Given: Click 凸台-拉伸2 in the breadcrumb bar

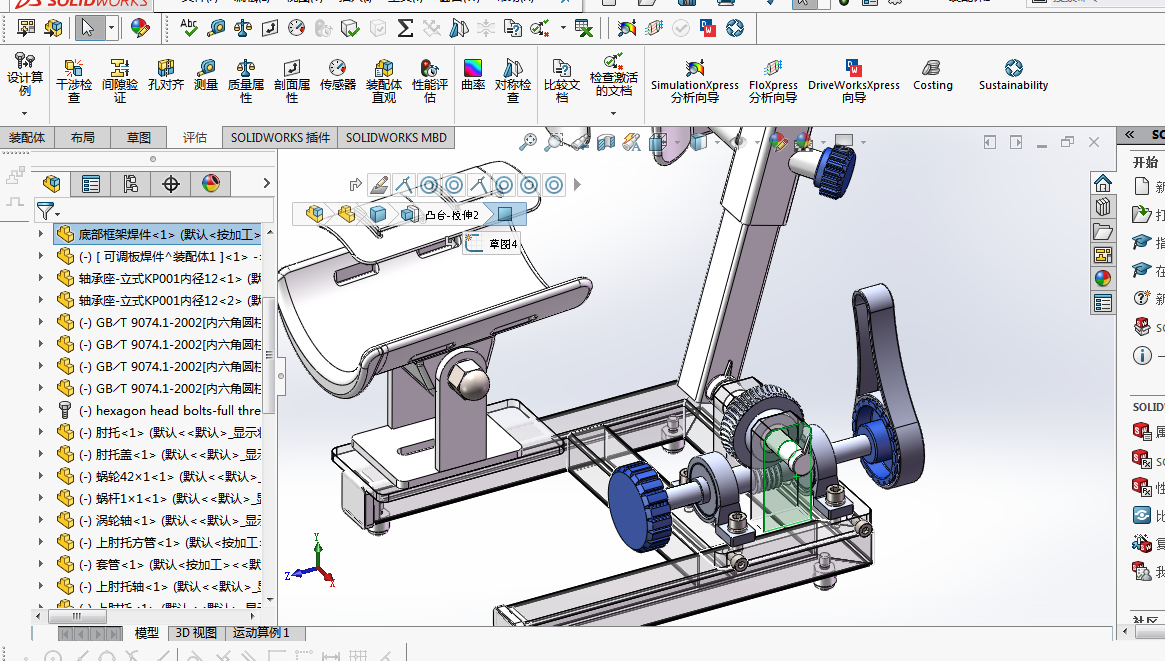Looking at the screenshot, I should point(451,214).
